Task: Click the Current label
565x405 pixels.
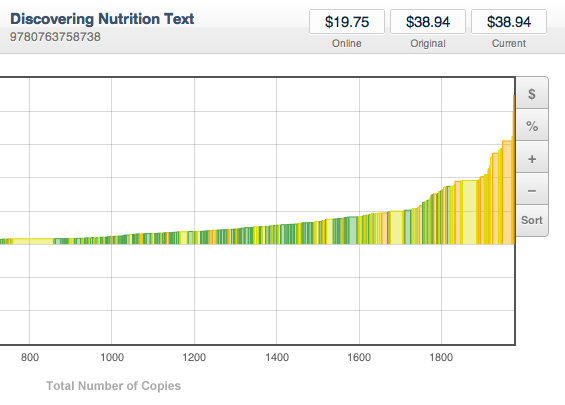Action: pyautogui.click(x=509, y=44)
